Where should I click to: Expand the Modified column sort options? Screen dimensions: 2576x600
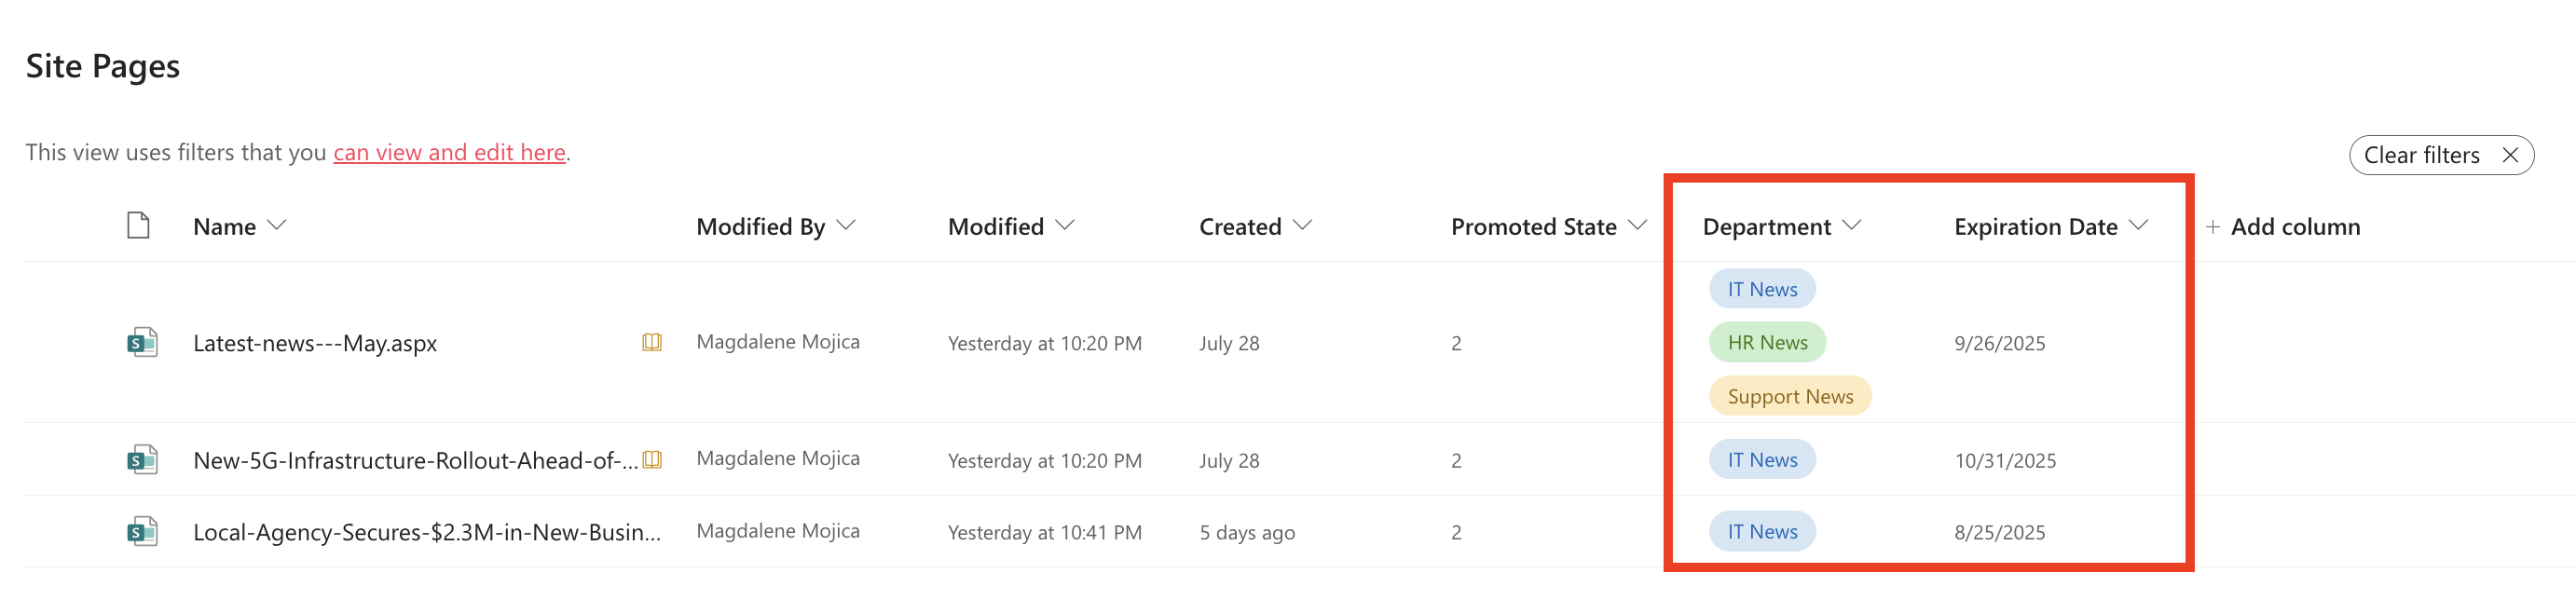[1065, 226]
